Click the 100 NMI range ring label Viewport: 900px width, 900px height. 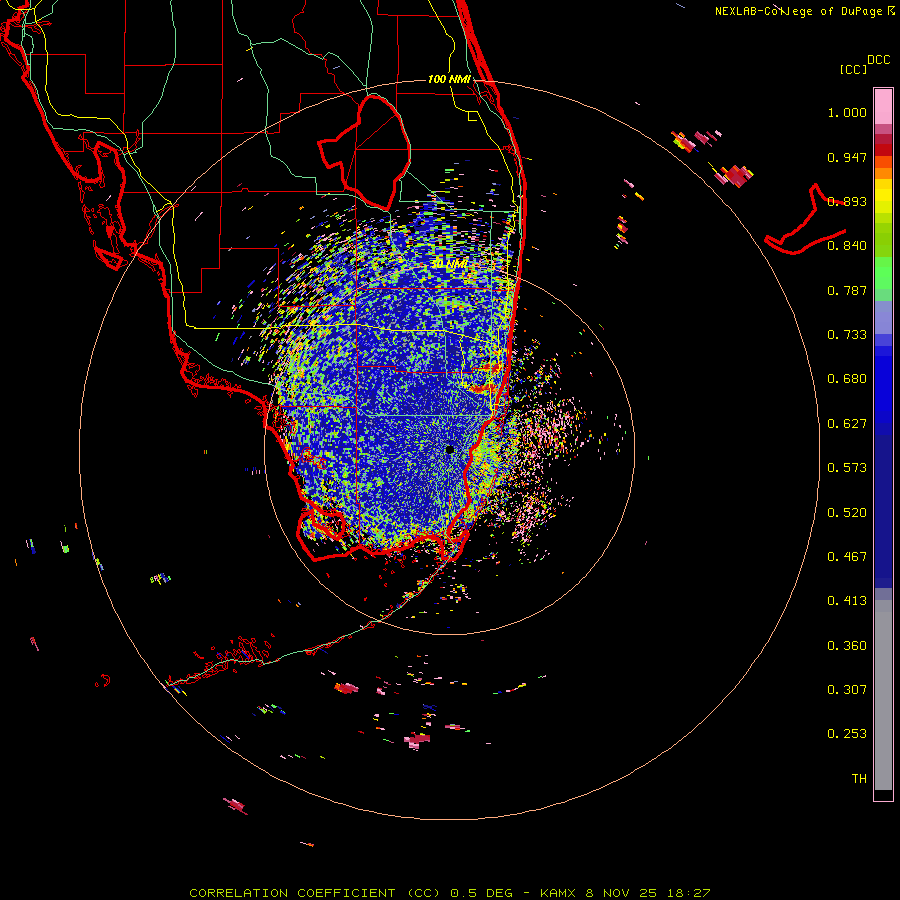pyautogui.click(x=449, y=79)
